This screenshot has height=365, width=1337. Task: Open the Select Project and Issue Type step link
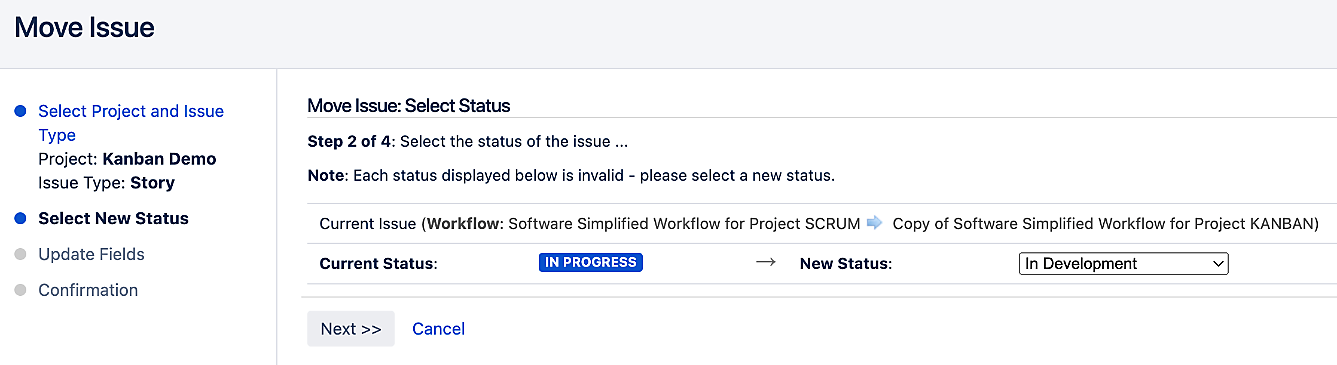[131, 123]
